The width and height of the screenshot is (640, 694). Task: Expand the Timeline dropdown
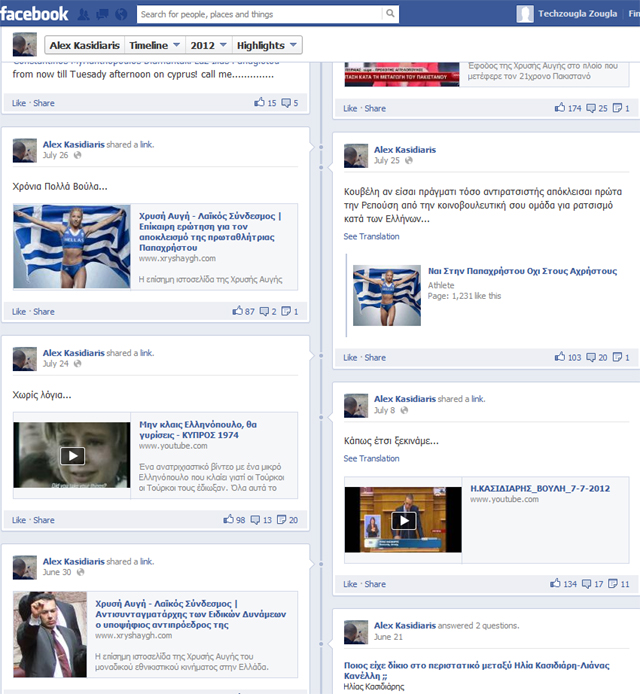click(156, 45)
